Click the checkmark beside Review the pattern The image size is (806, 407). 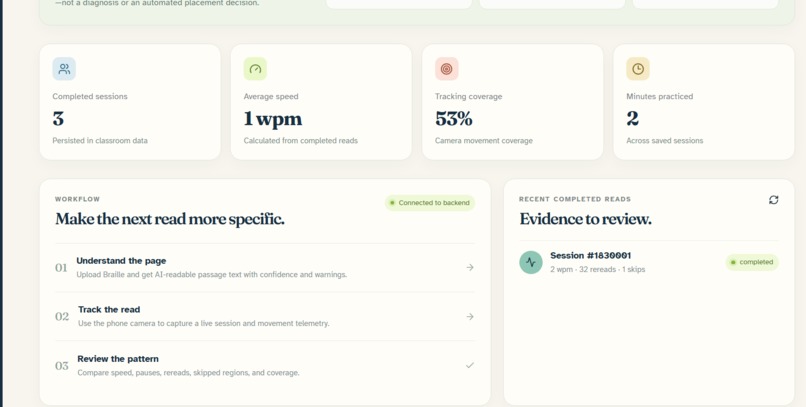(470, 365)
